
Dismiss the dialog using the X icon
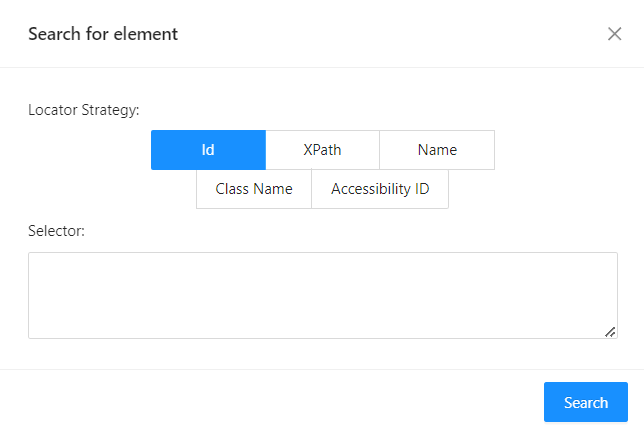pos(614,34)
